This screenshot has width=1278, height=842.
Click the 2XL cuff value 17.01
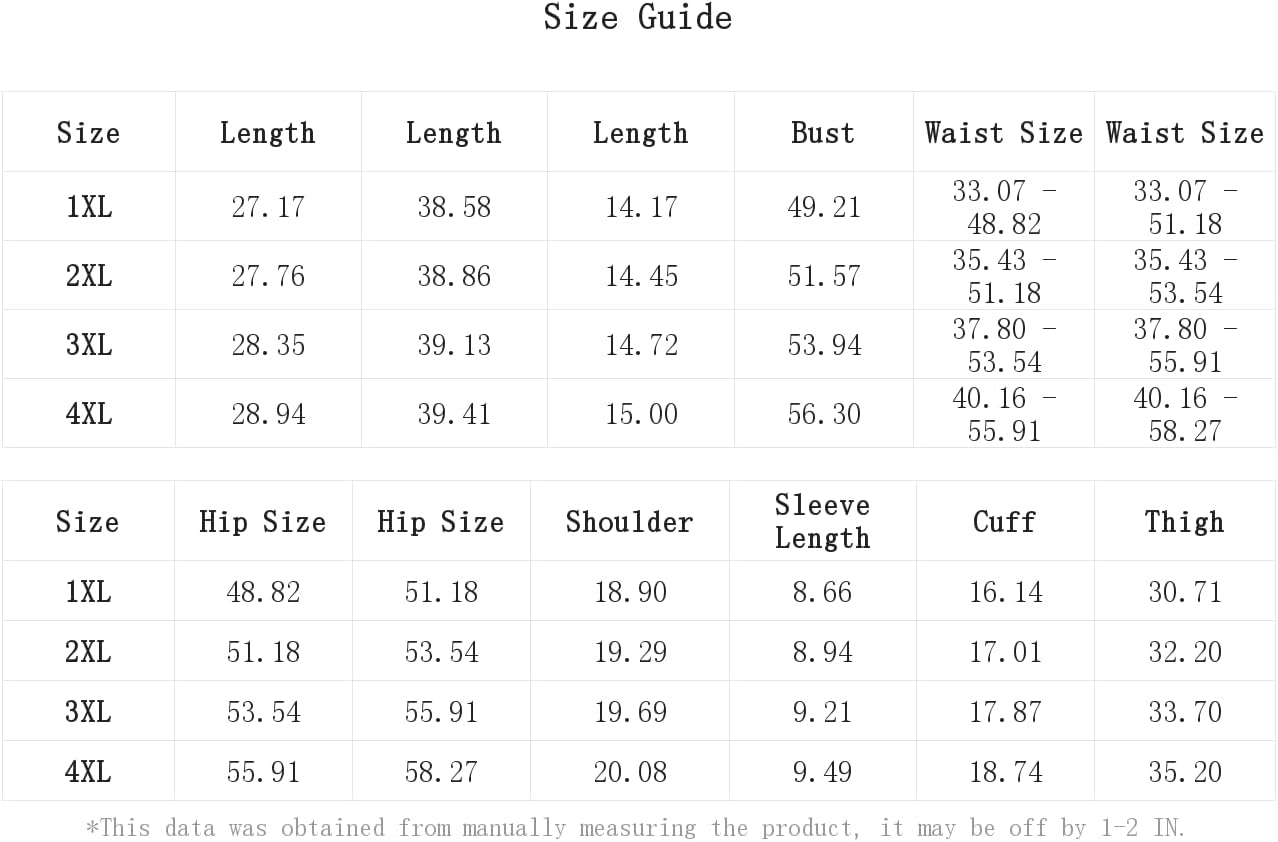[x=1005, y=652]
